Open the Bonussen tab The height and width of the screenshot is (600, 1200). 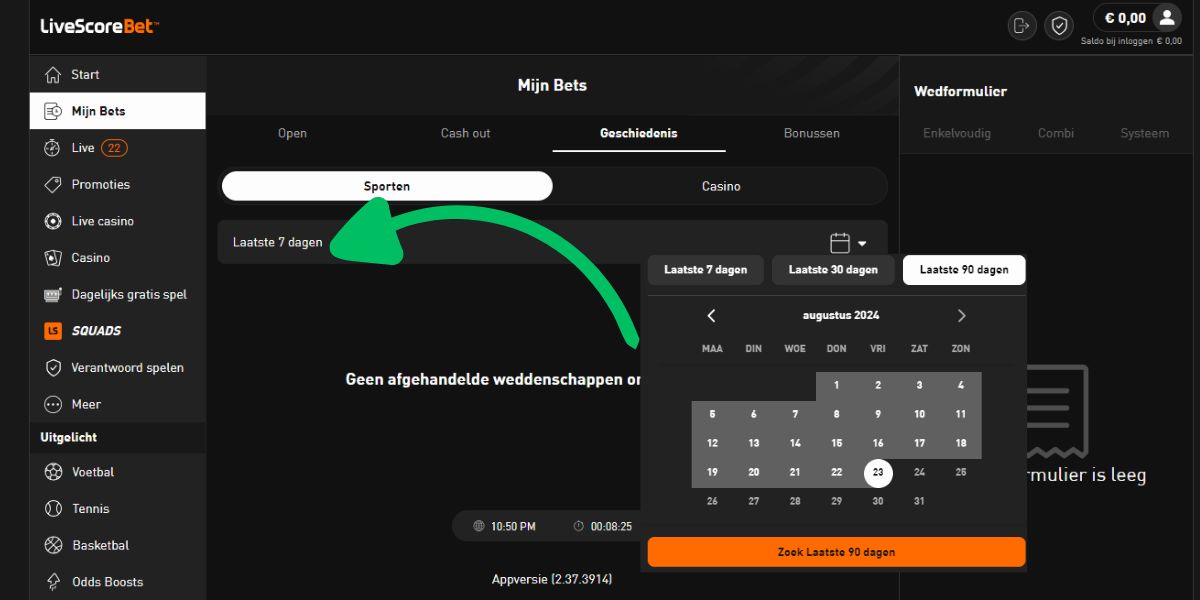(x=812, y=133)
